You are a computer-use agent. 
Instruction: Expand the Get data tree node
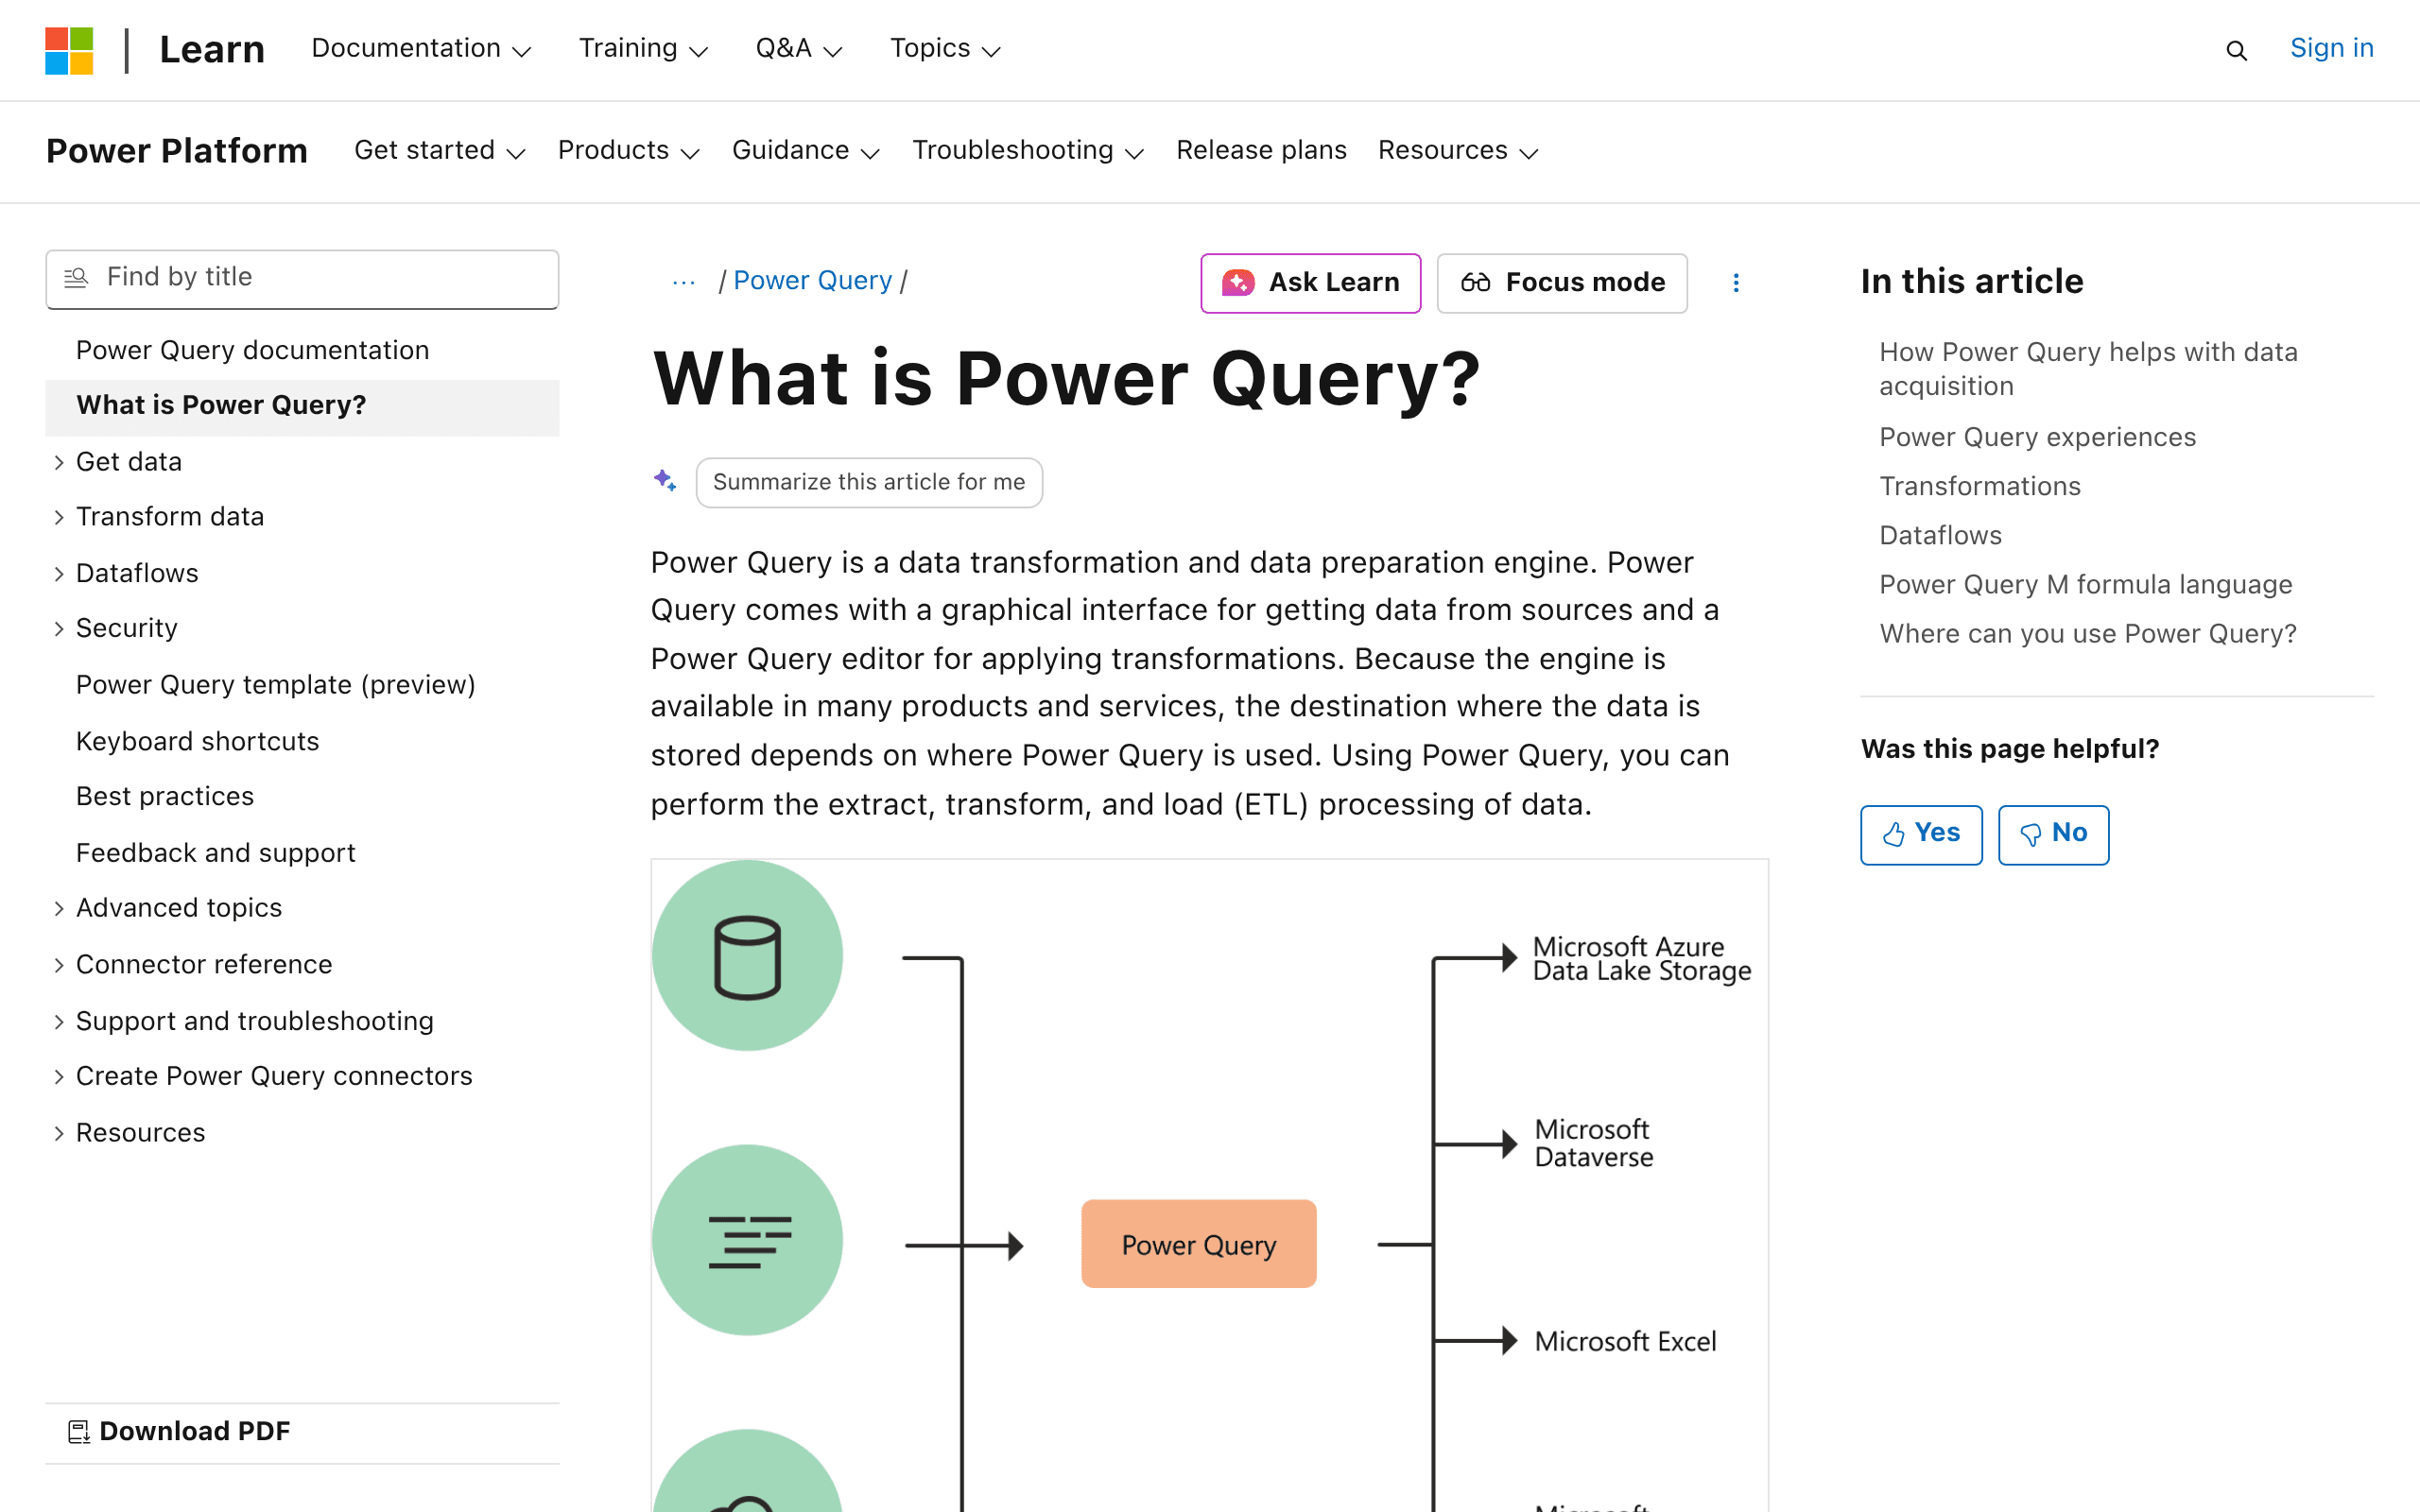(x=59, y=462)
